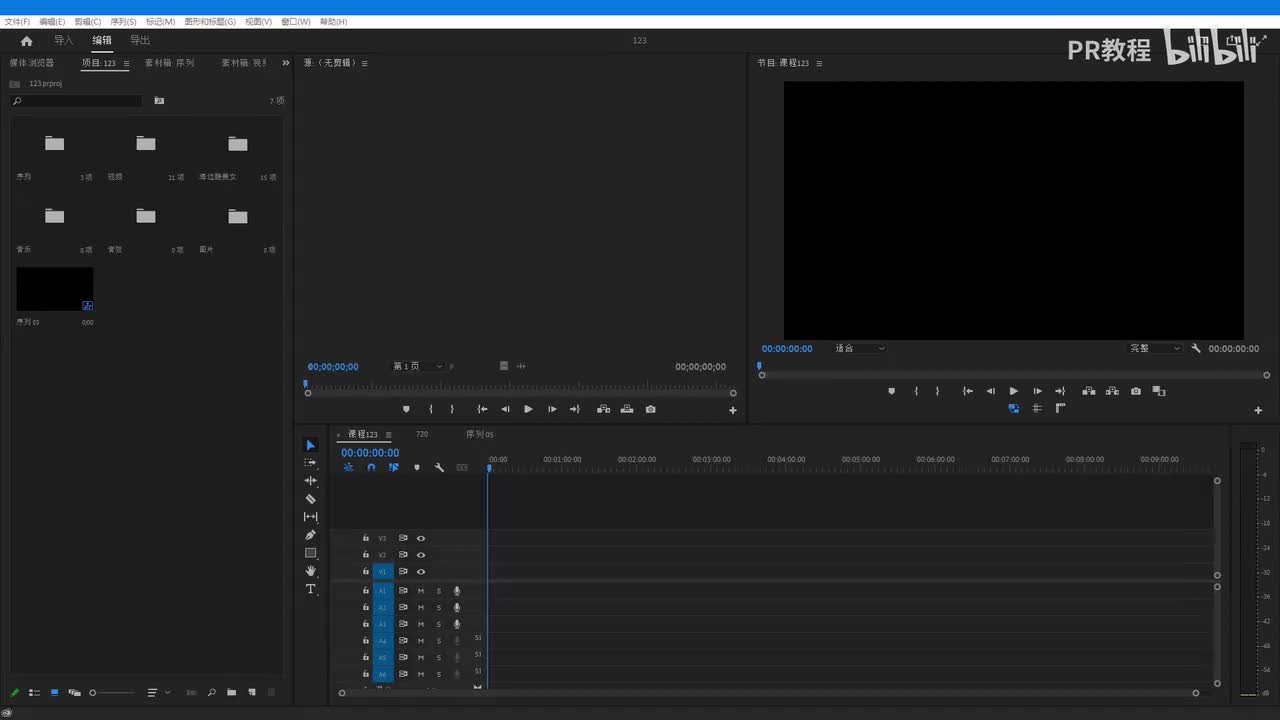Screen dimensions: 1280x720
Task: Switch to the 序列 05 timeline tab
Action: coord(479,434)
